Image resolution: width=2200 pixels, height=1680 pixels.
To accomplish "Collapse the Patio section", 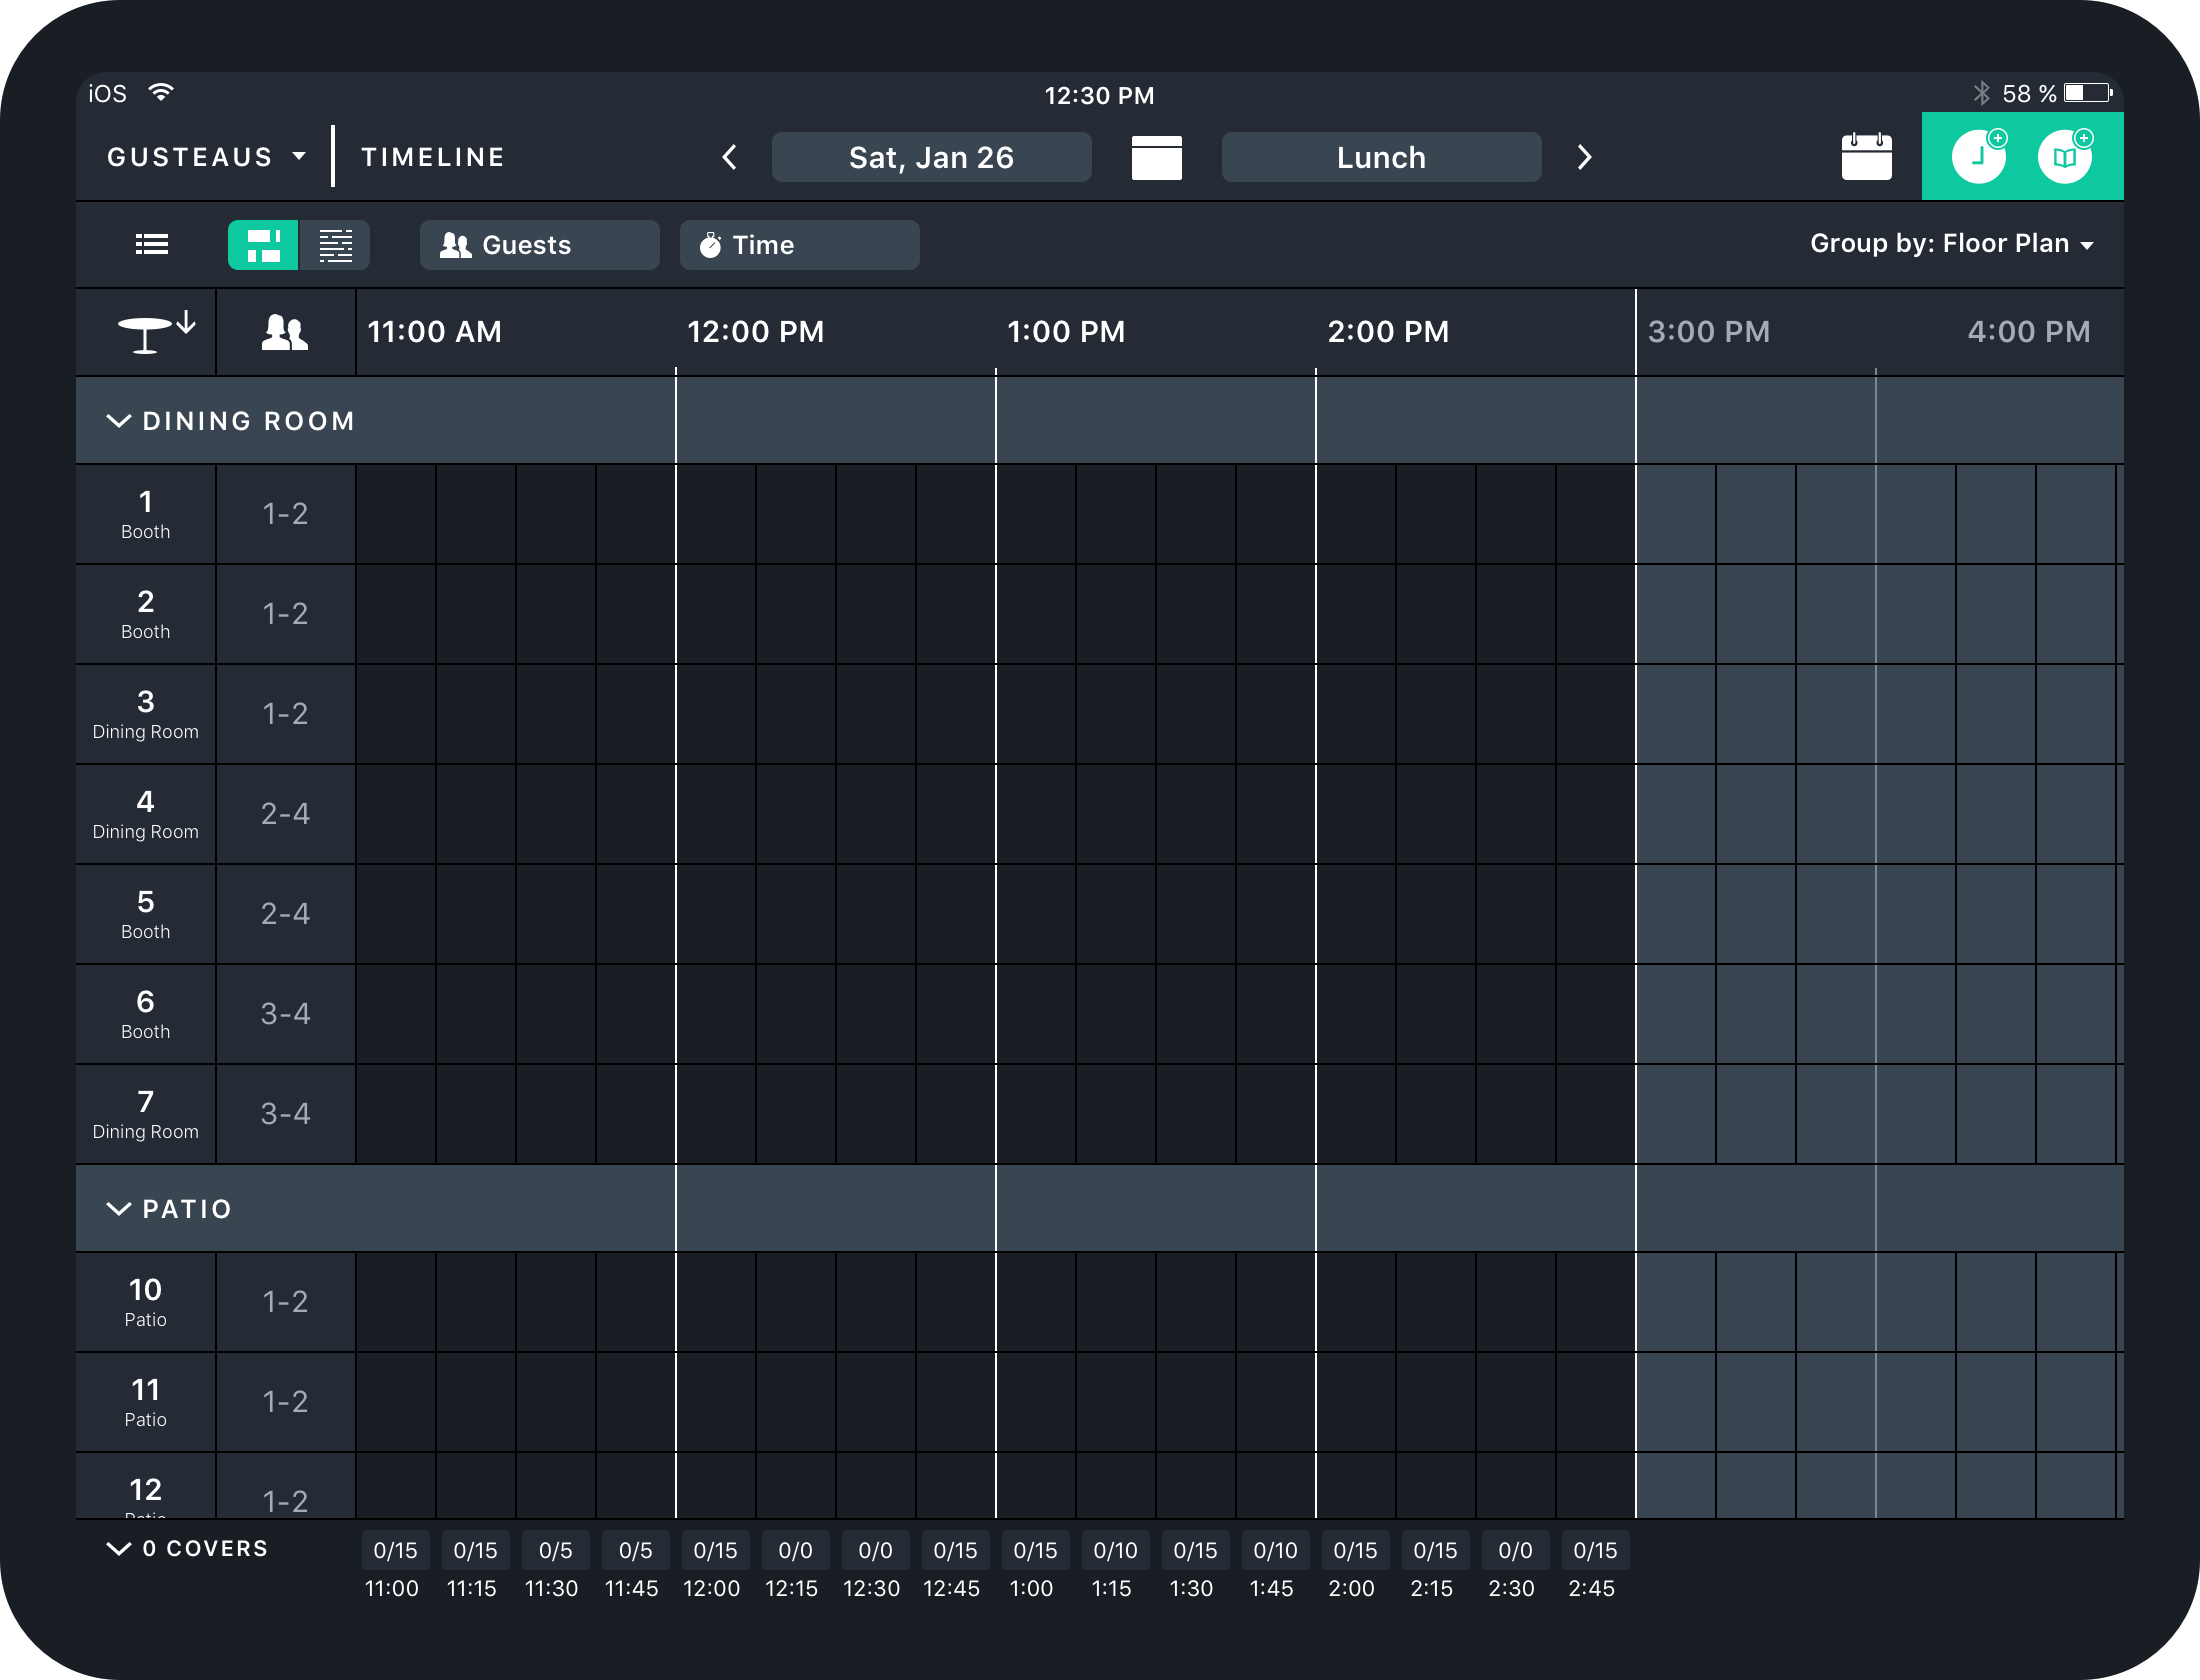I will click(119, 1209).
